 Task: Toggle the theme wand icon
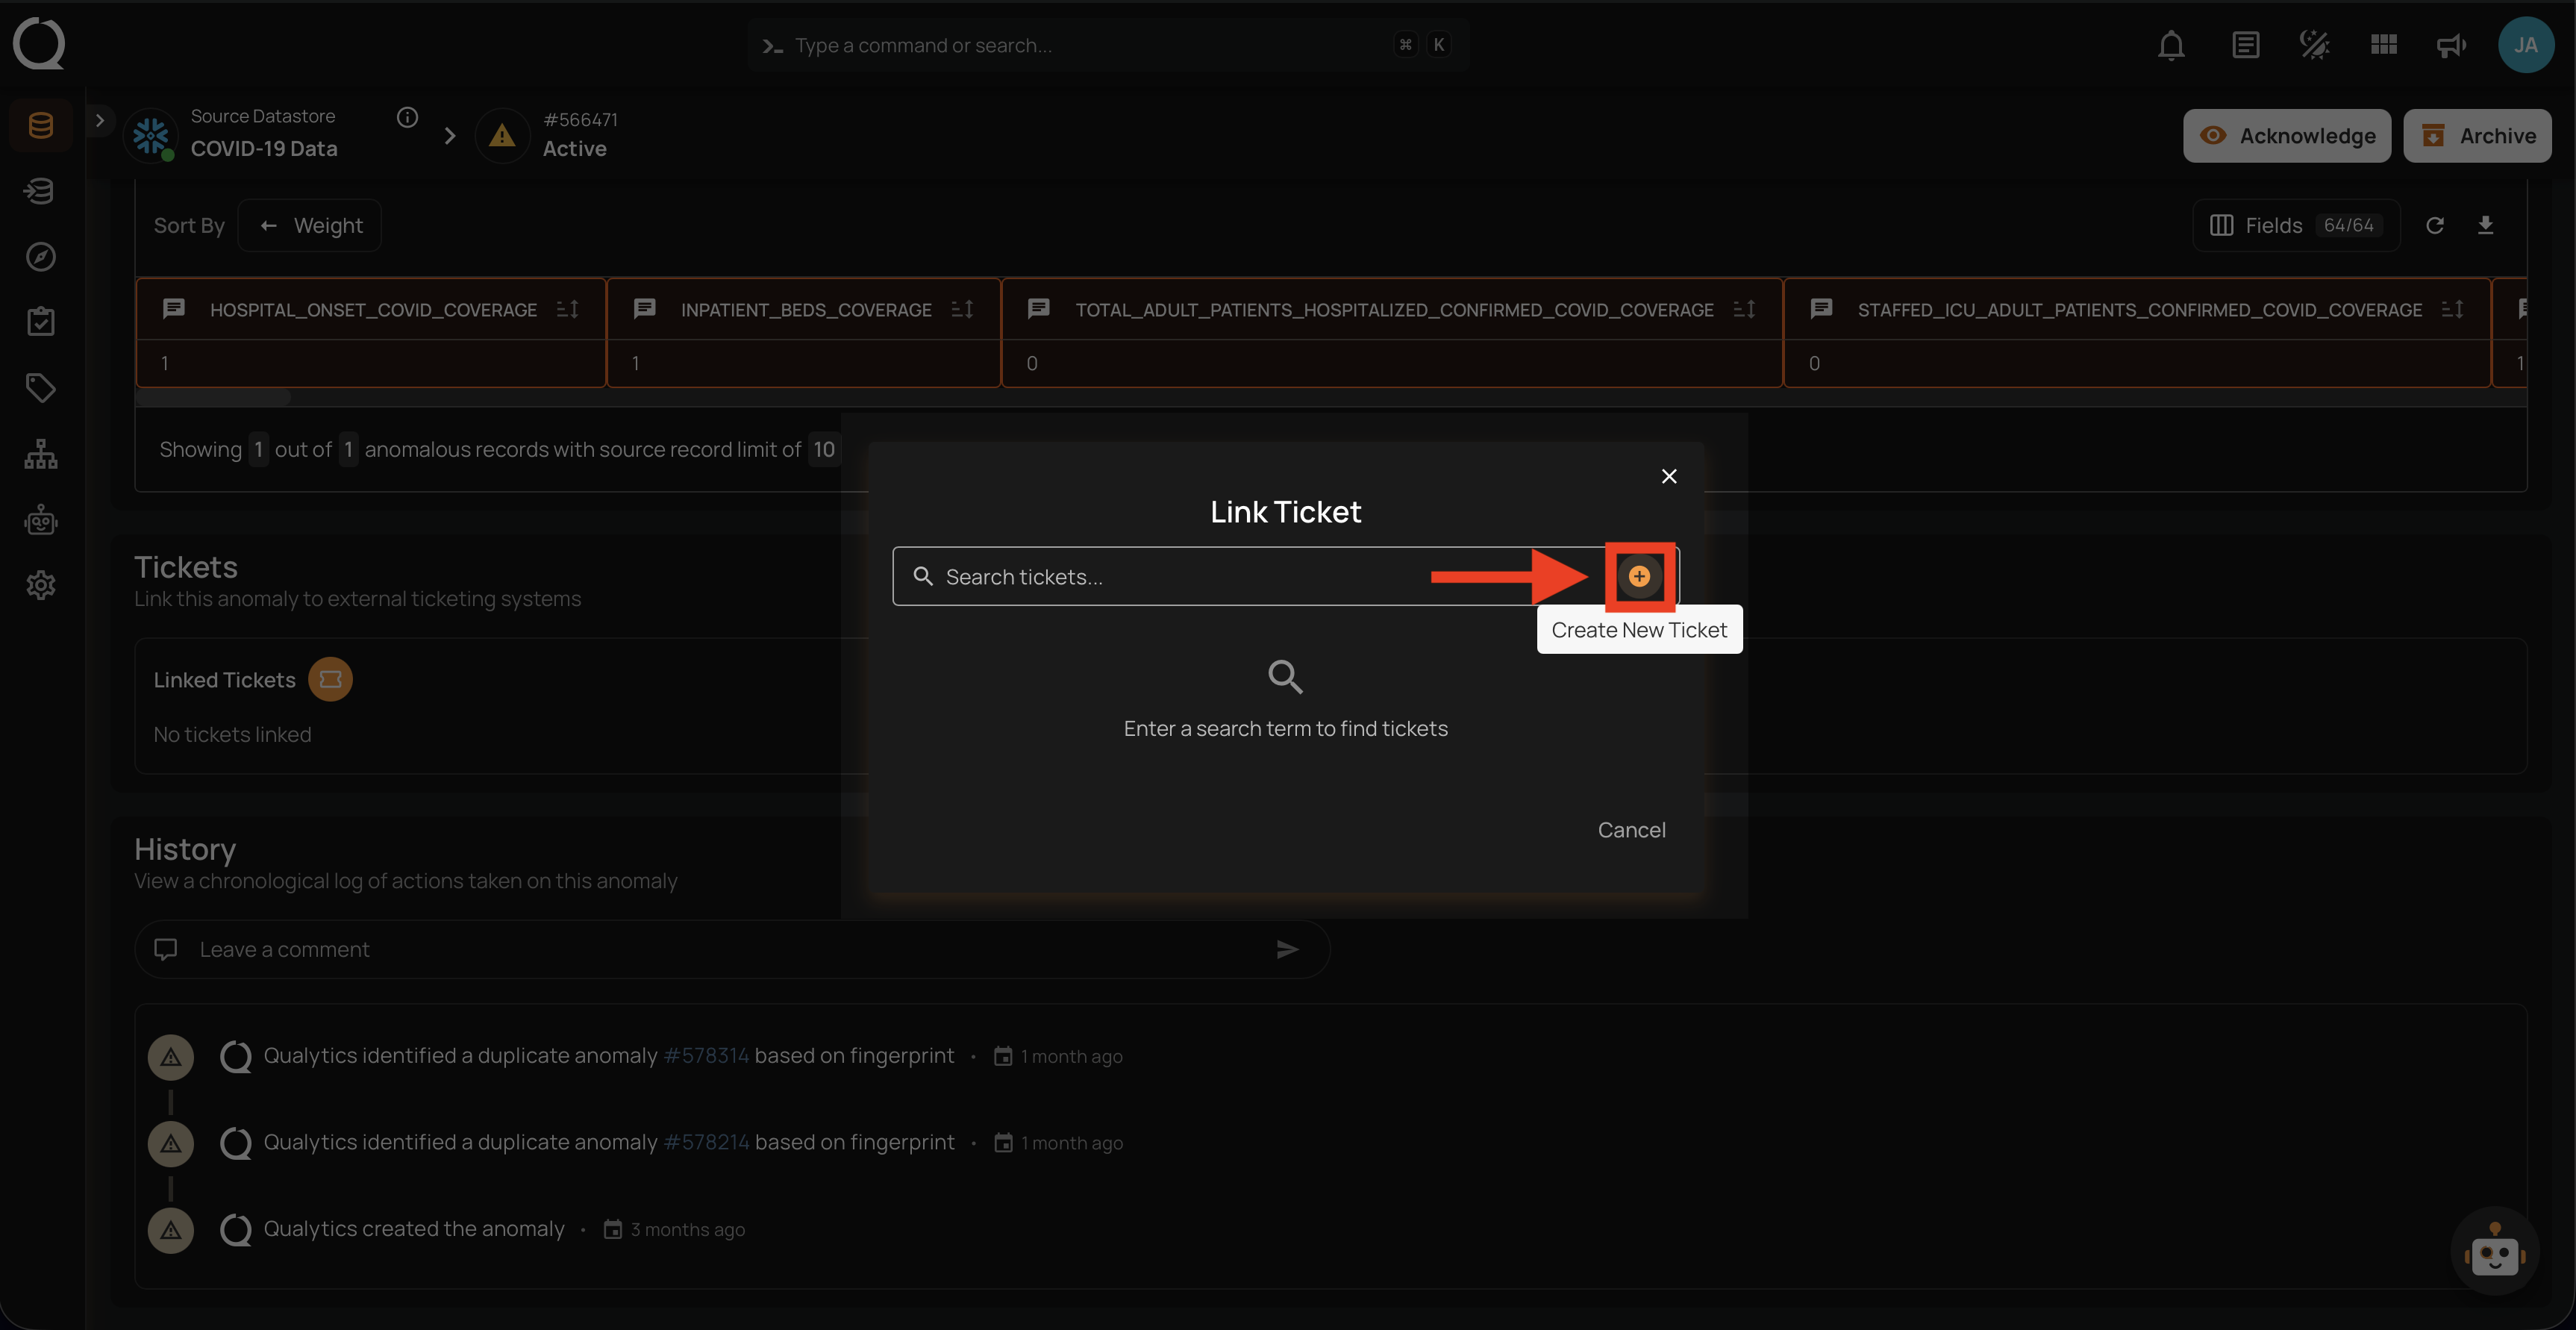[2314, 45]
